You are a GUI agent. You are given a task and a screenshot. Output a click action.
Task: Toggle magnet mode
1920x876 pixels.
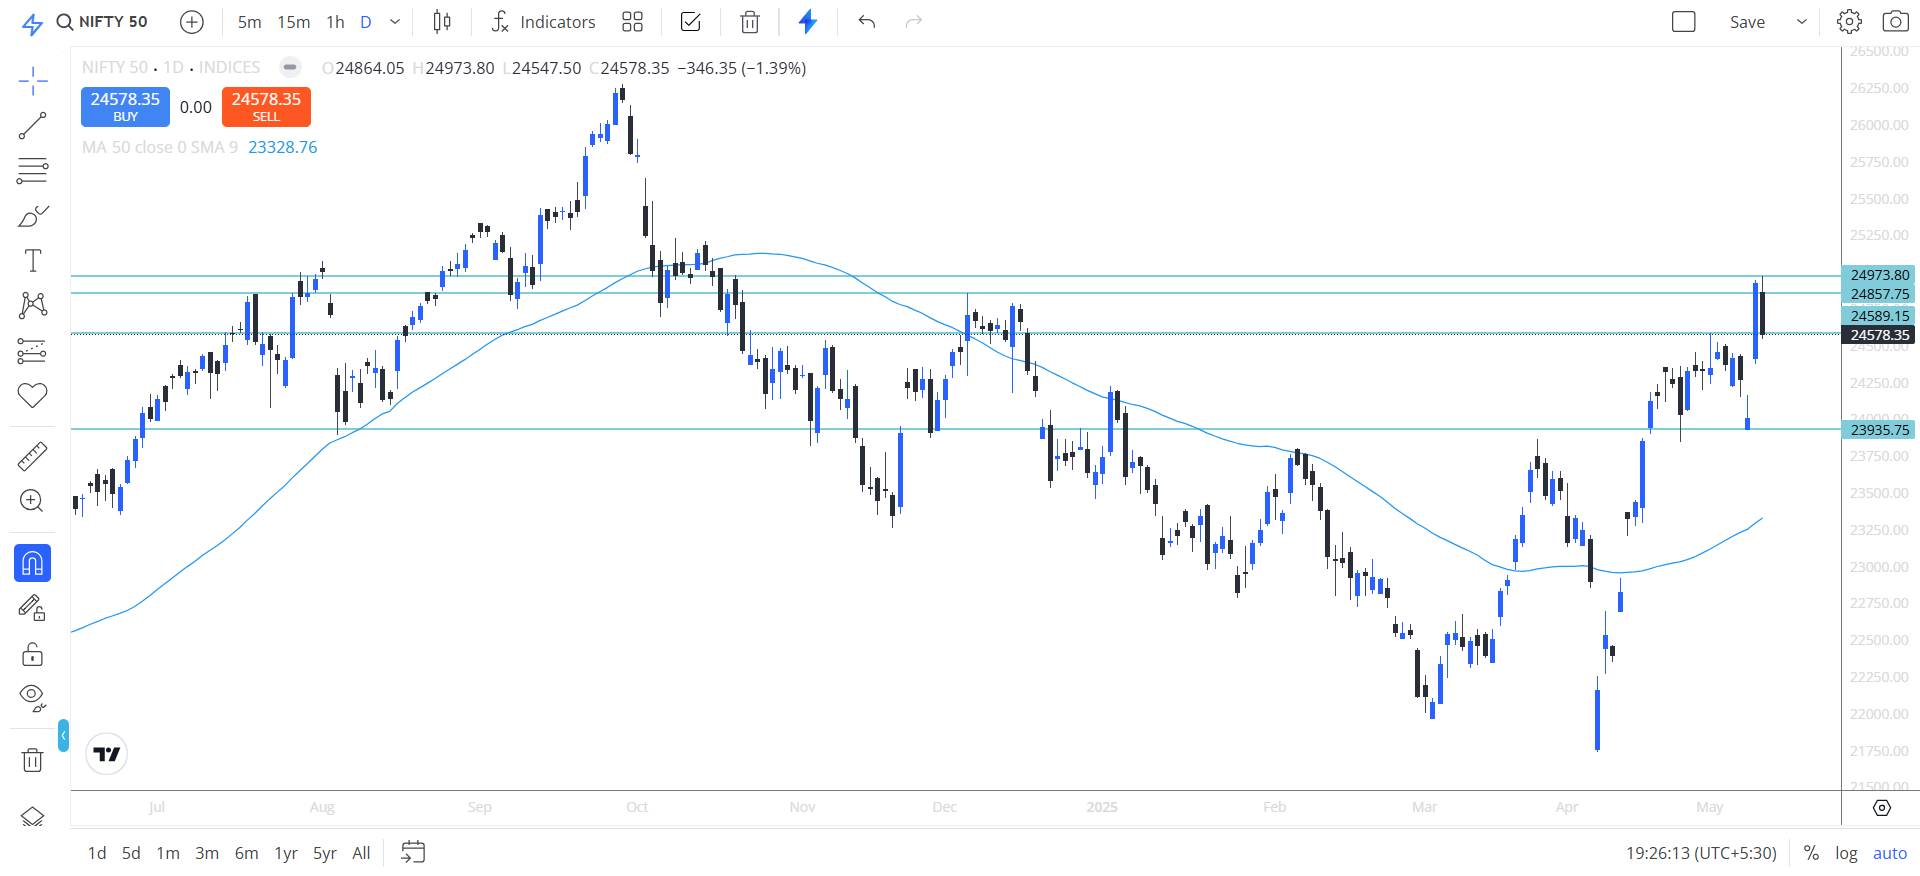pyautogui.click(x=32, y=564)
